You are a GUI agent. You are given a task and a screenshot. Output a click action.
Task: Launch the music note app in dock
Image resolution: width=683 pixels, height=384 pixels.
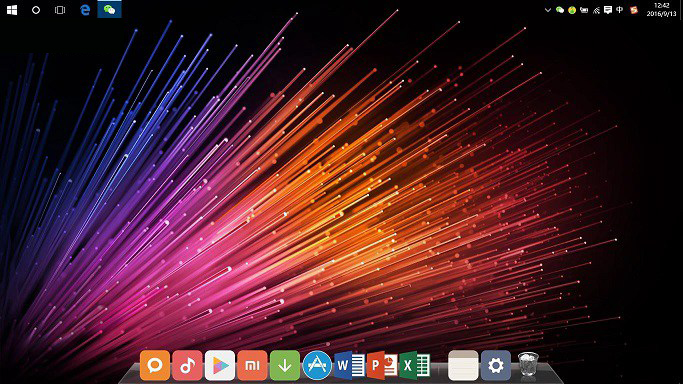187,365
